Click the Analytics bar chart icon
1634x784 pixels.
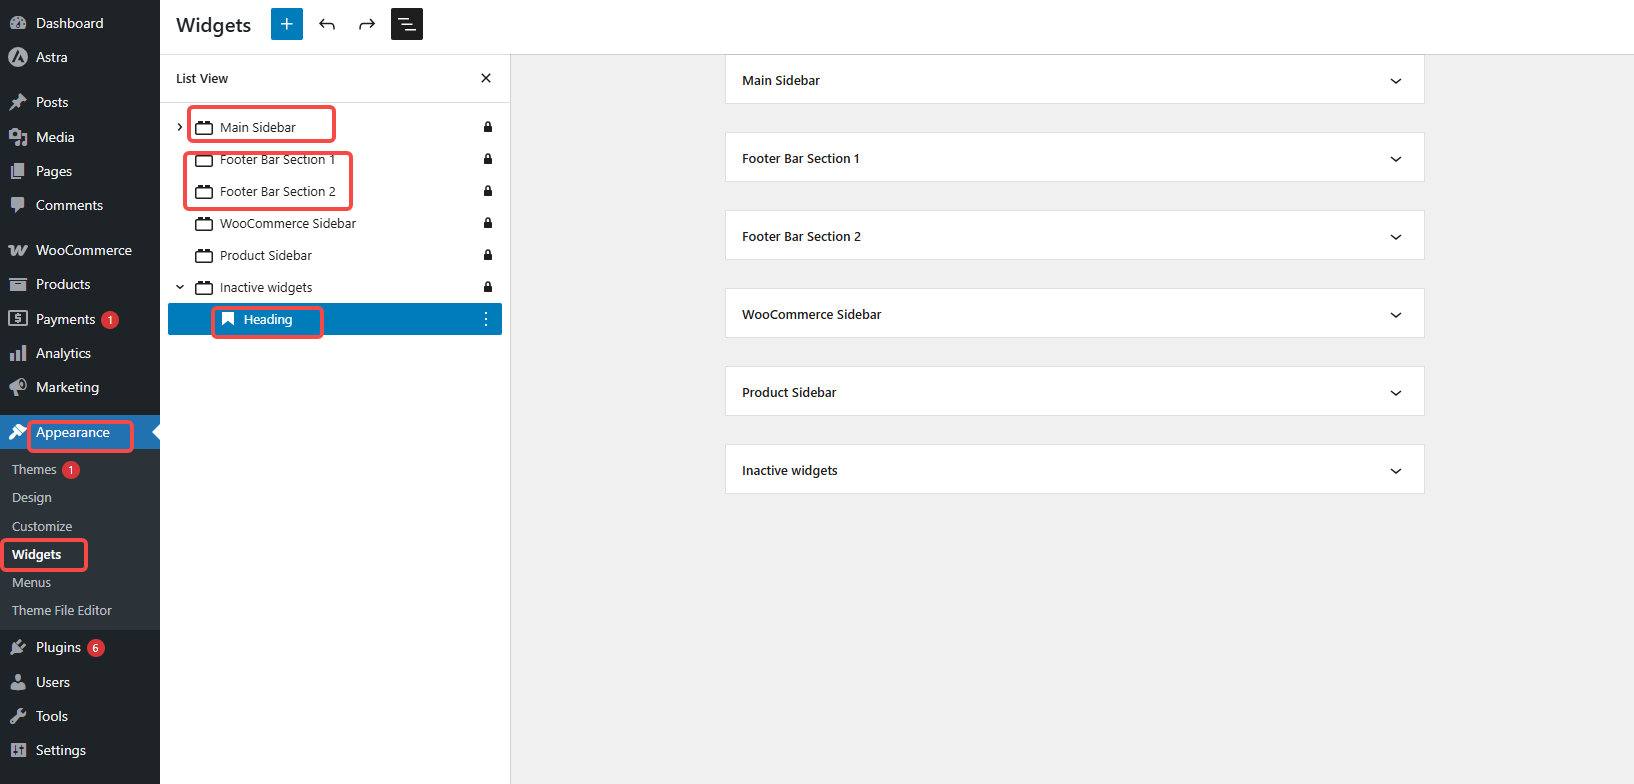pyautogui.click(x=18, y=354)
